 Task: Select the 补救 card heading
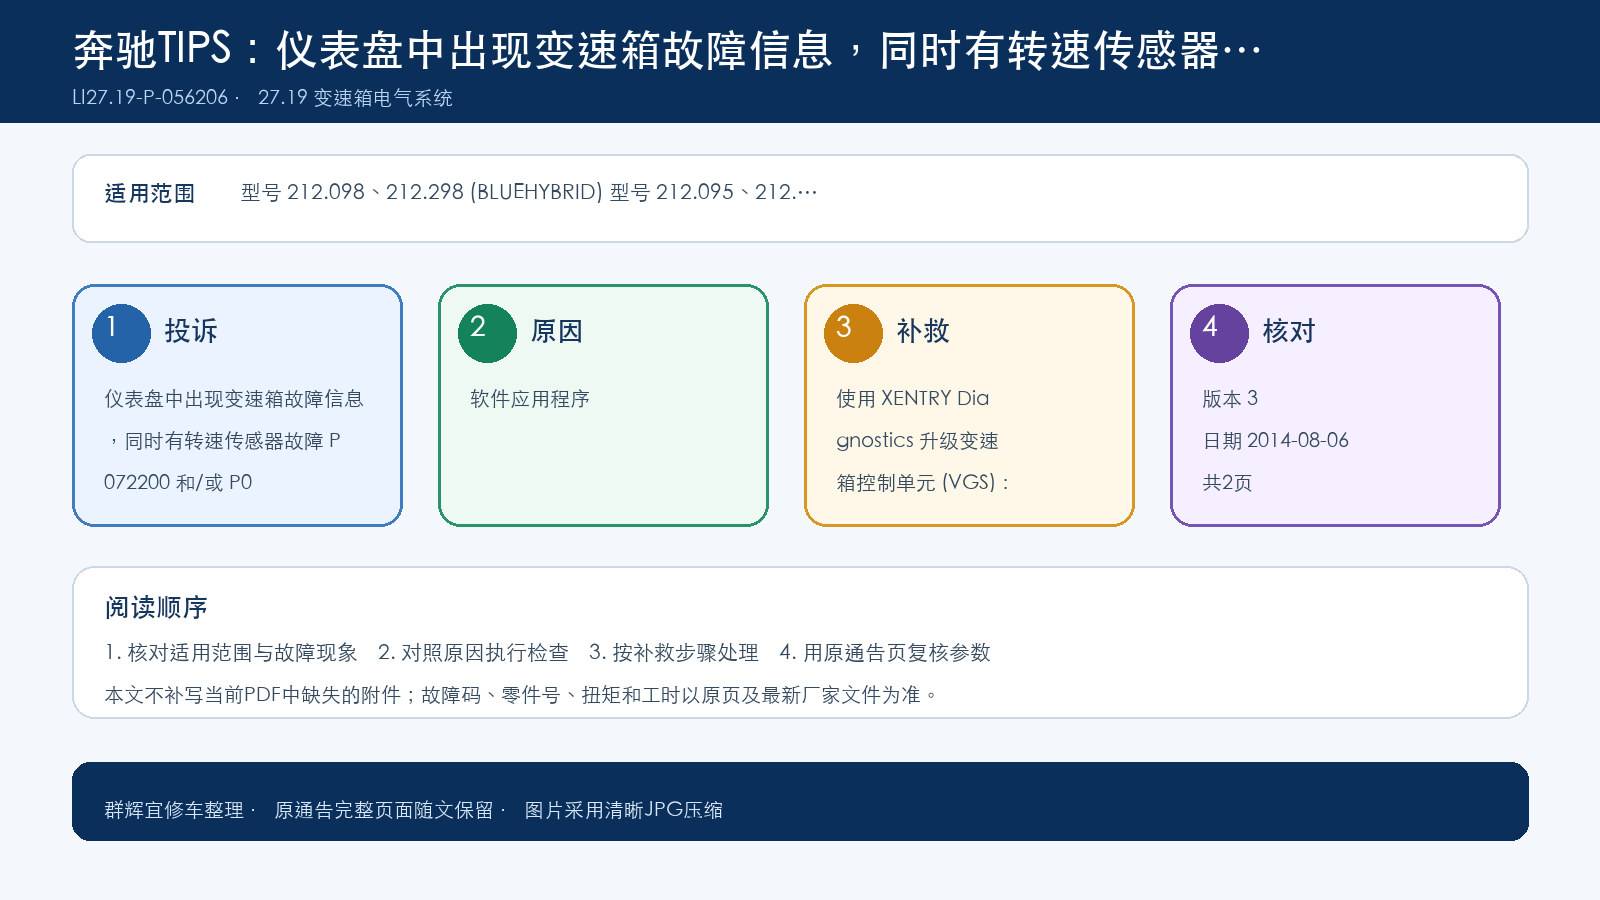923,331
